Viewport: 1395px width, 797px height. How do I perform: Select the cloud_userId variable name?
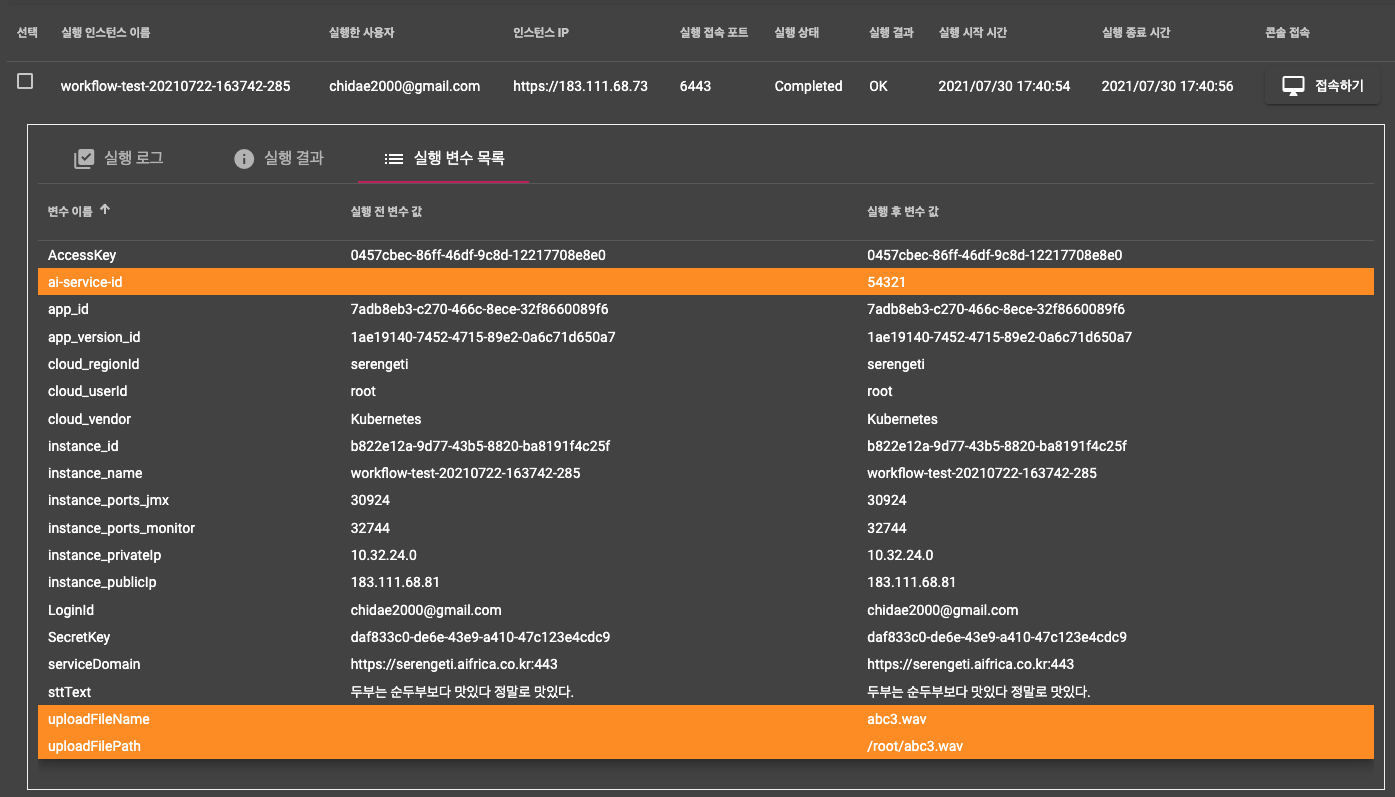(x=88, y=392)
